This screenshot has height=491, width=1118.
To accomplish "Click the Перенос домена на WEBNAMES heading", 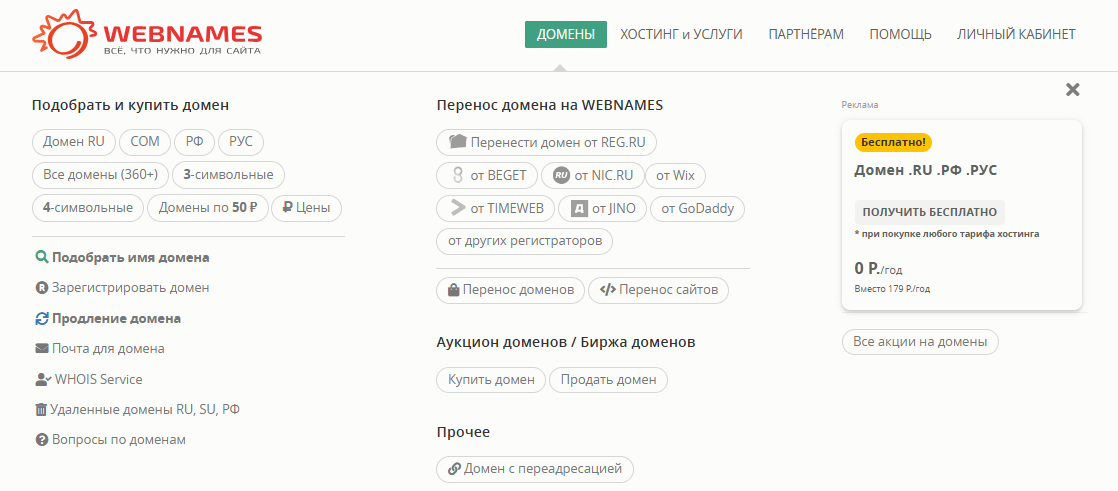I will click(550, 105).
